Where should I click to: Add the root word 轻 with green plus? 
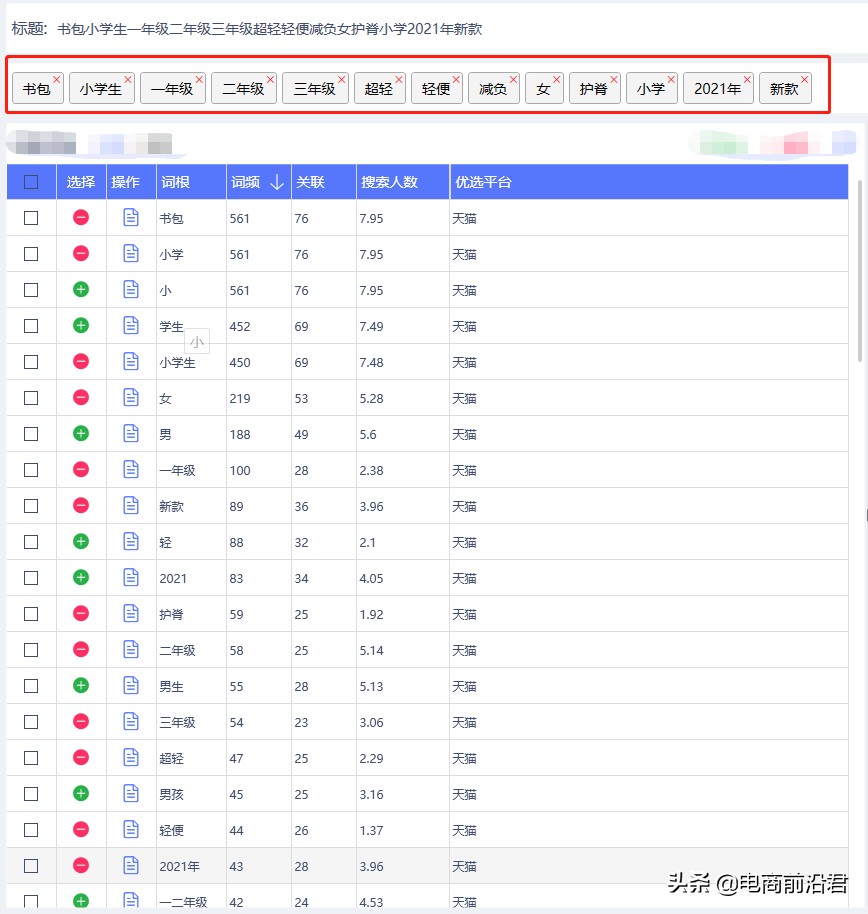pyautogui.click(x=81, y=542)
